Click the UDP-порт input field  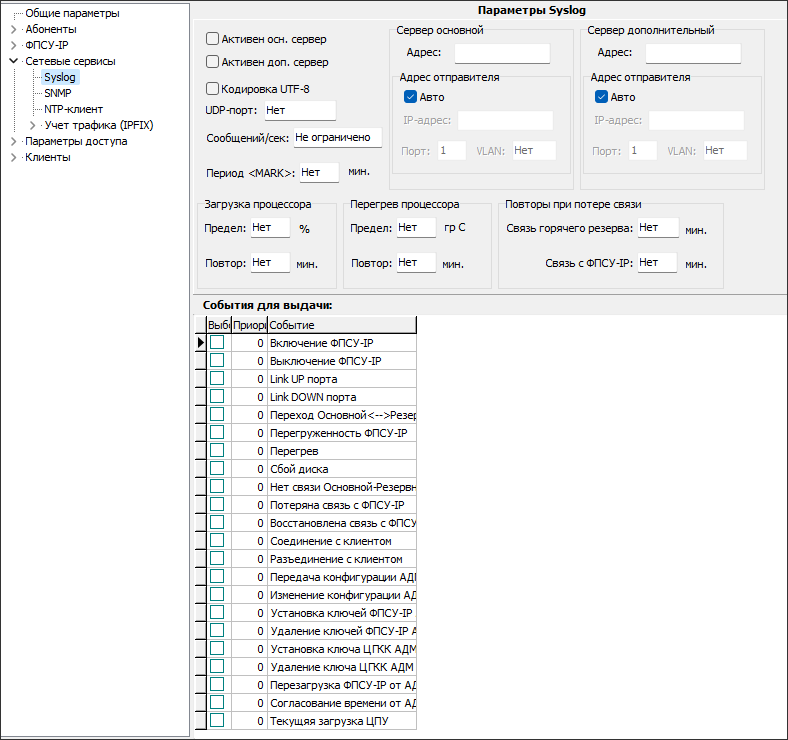[x=299, y=111]
